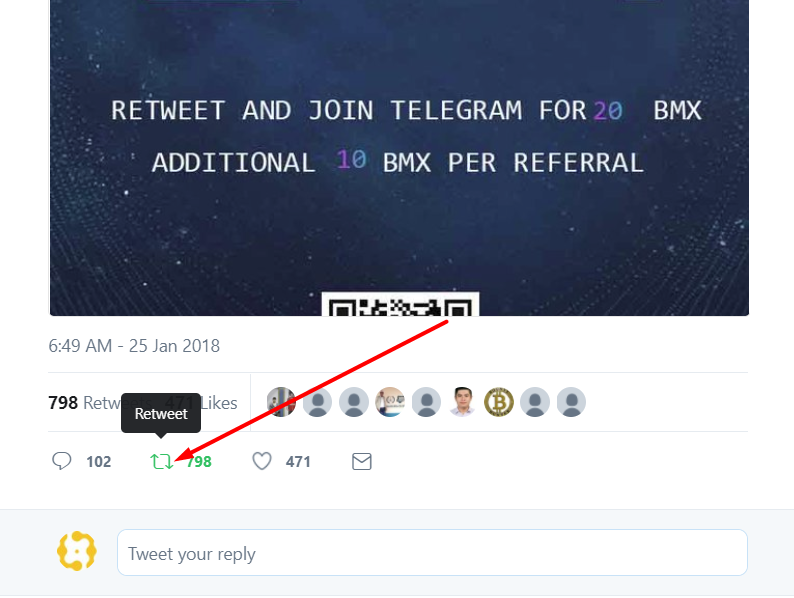Click the golden Bitcoin avatar

coord(499,403)
